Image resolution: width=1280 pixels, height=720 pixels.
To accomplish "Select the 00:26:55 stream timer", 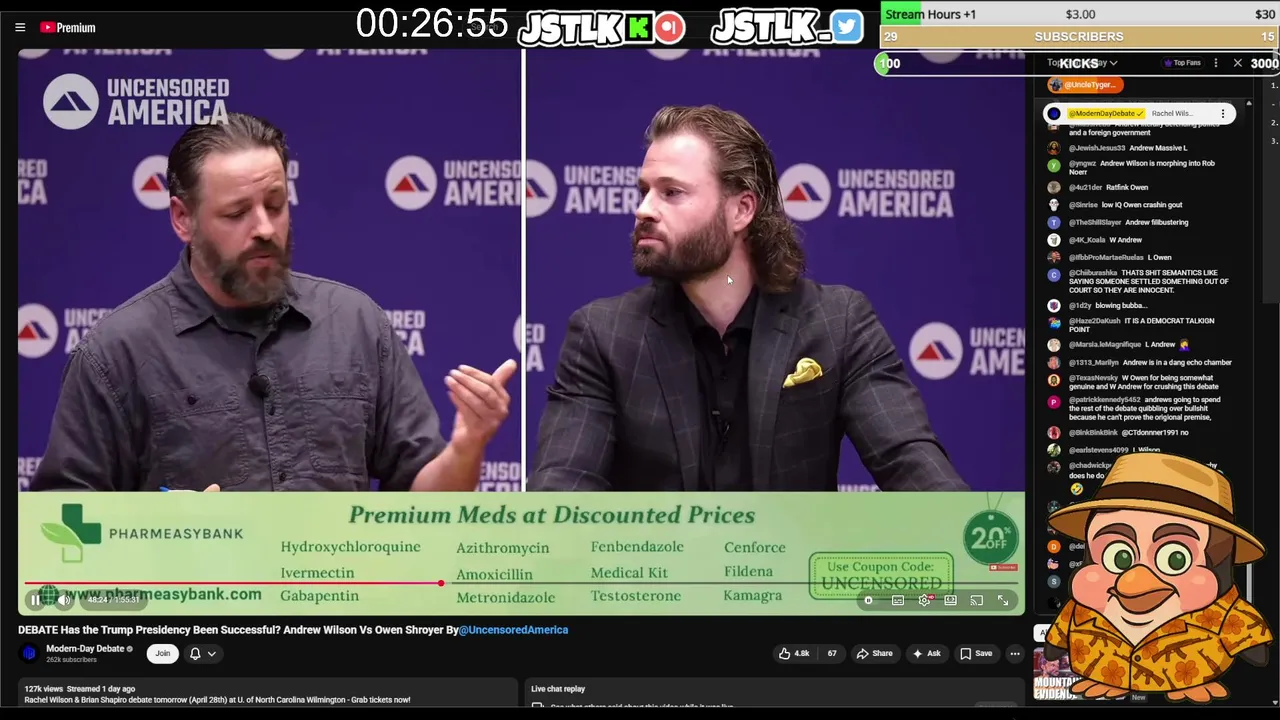I will pyautogui.click(x=432, y=24).
